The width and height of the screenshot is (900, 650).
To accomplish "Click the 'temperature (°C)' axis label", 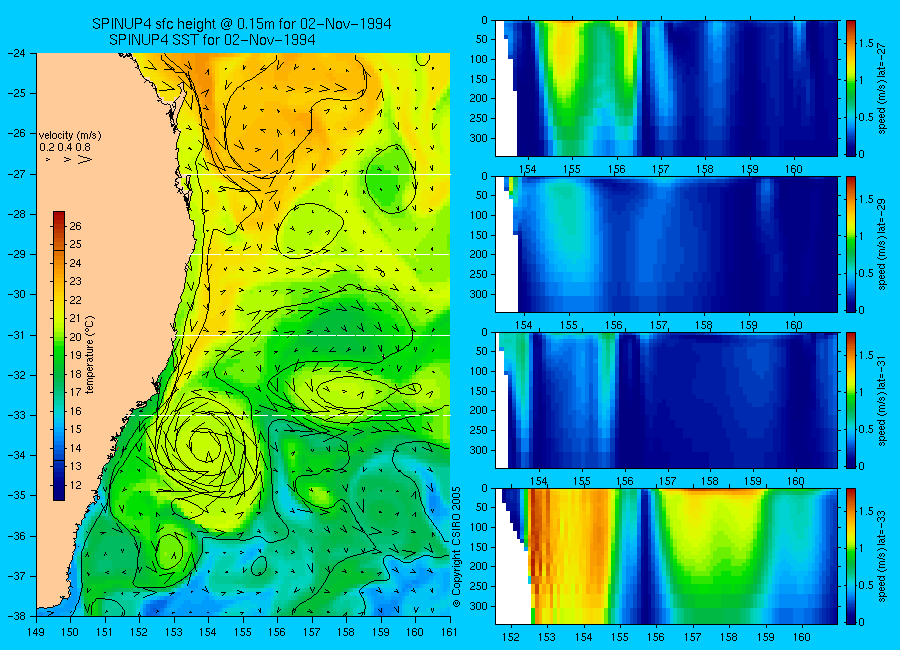I will pyautogui.click(x=90, y=355).
